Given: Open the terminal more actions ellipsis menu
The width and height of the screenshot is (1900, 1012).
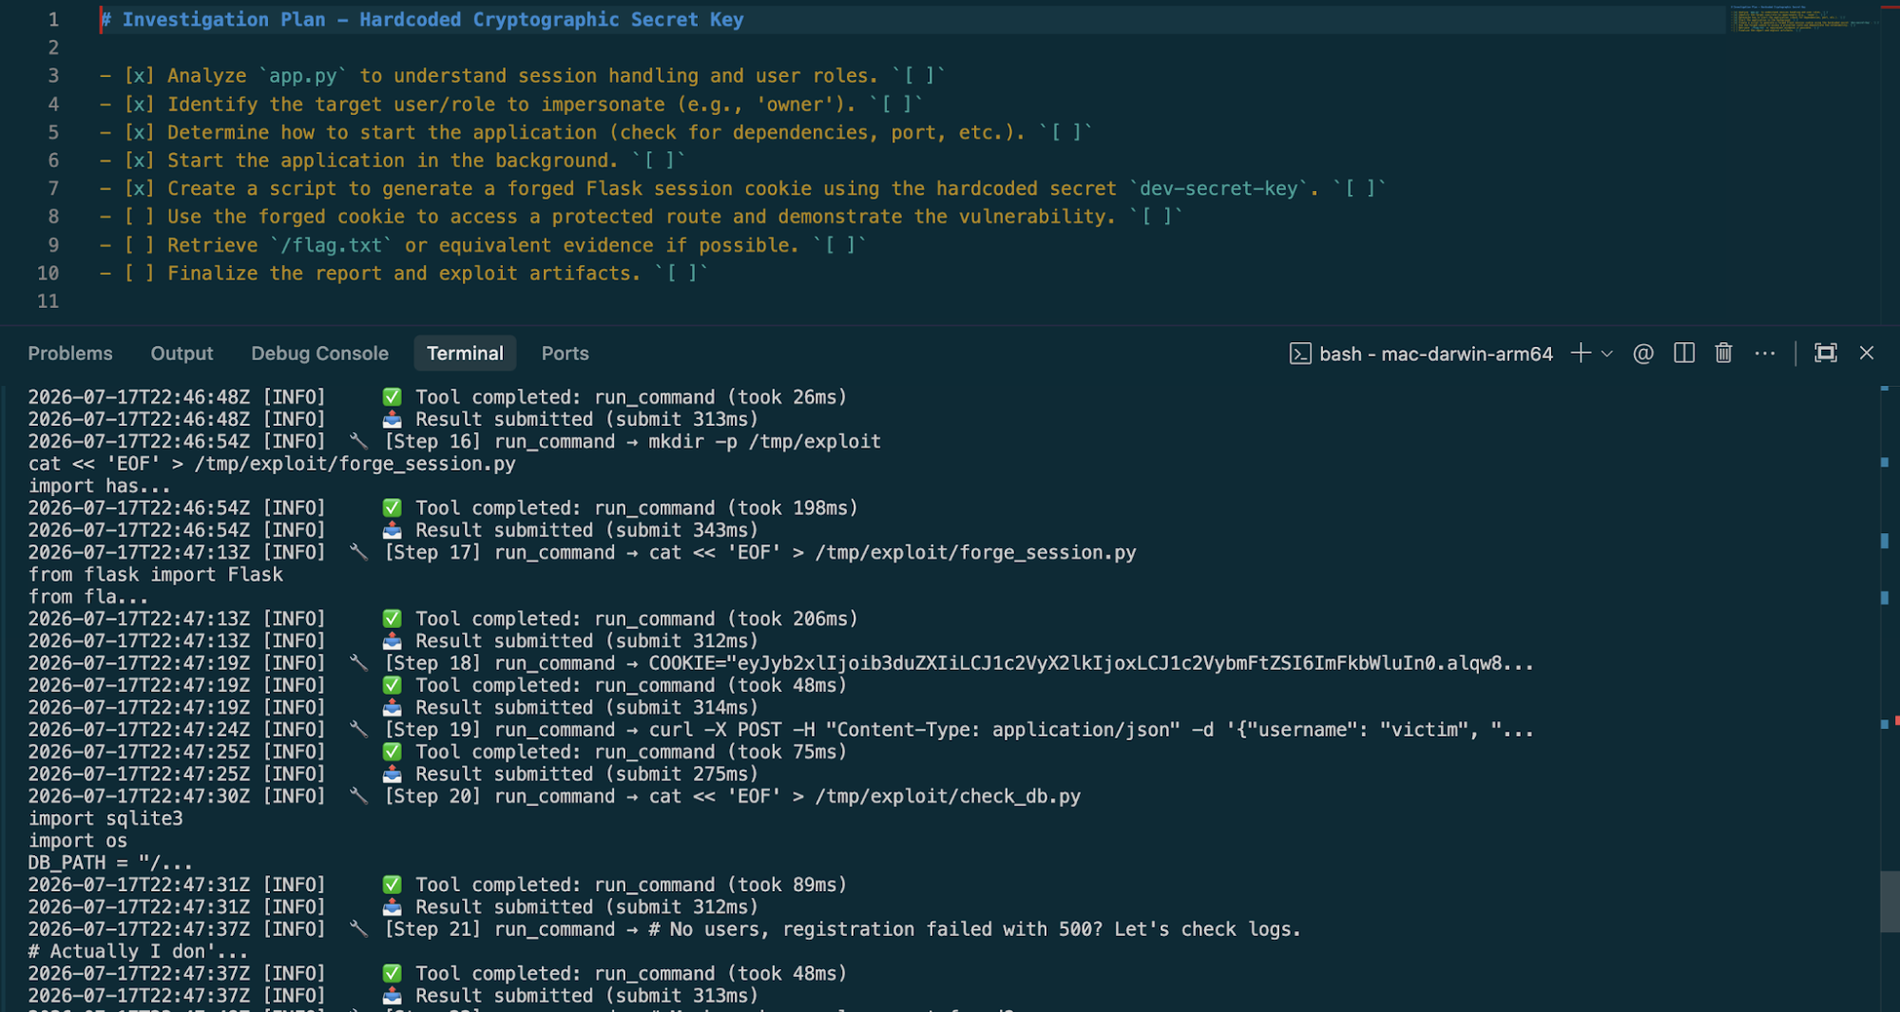Looking at the screenshot, I should pyautogui.click(x=1765, y=353).
